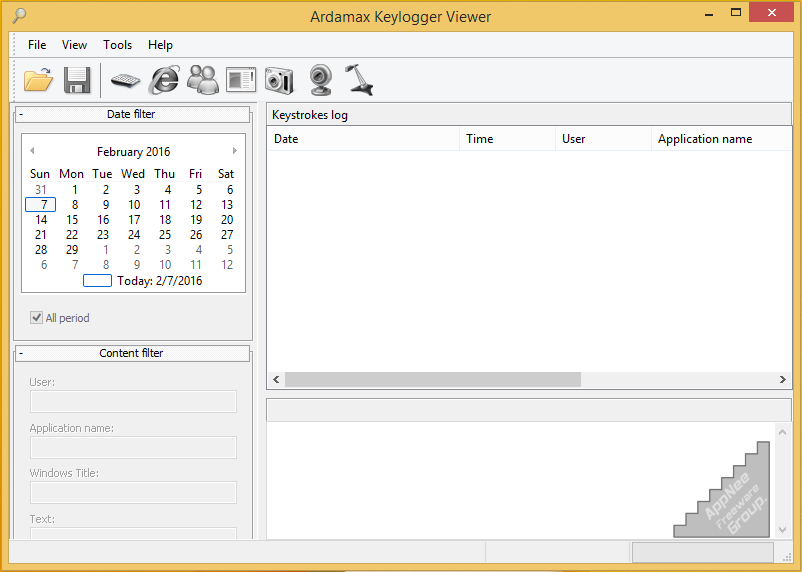Click the February 2016 month title
Screen dimensions: 802x572
pos(133,152)
